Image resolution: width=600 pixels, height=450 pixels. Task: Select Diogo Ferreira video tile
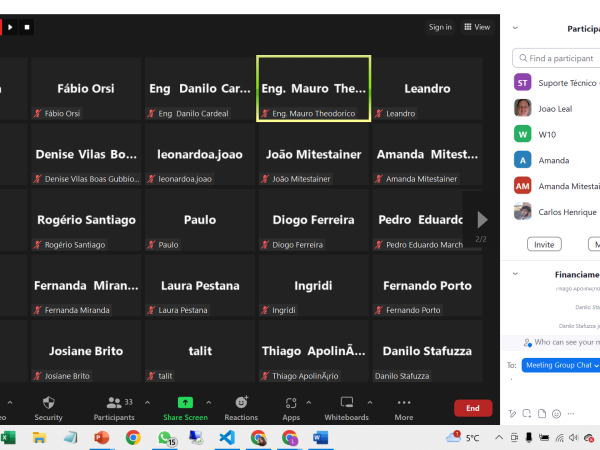[313, 220]
